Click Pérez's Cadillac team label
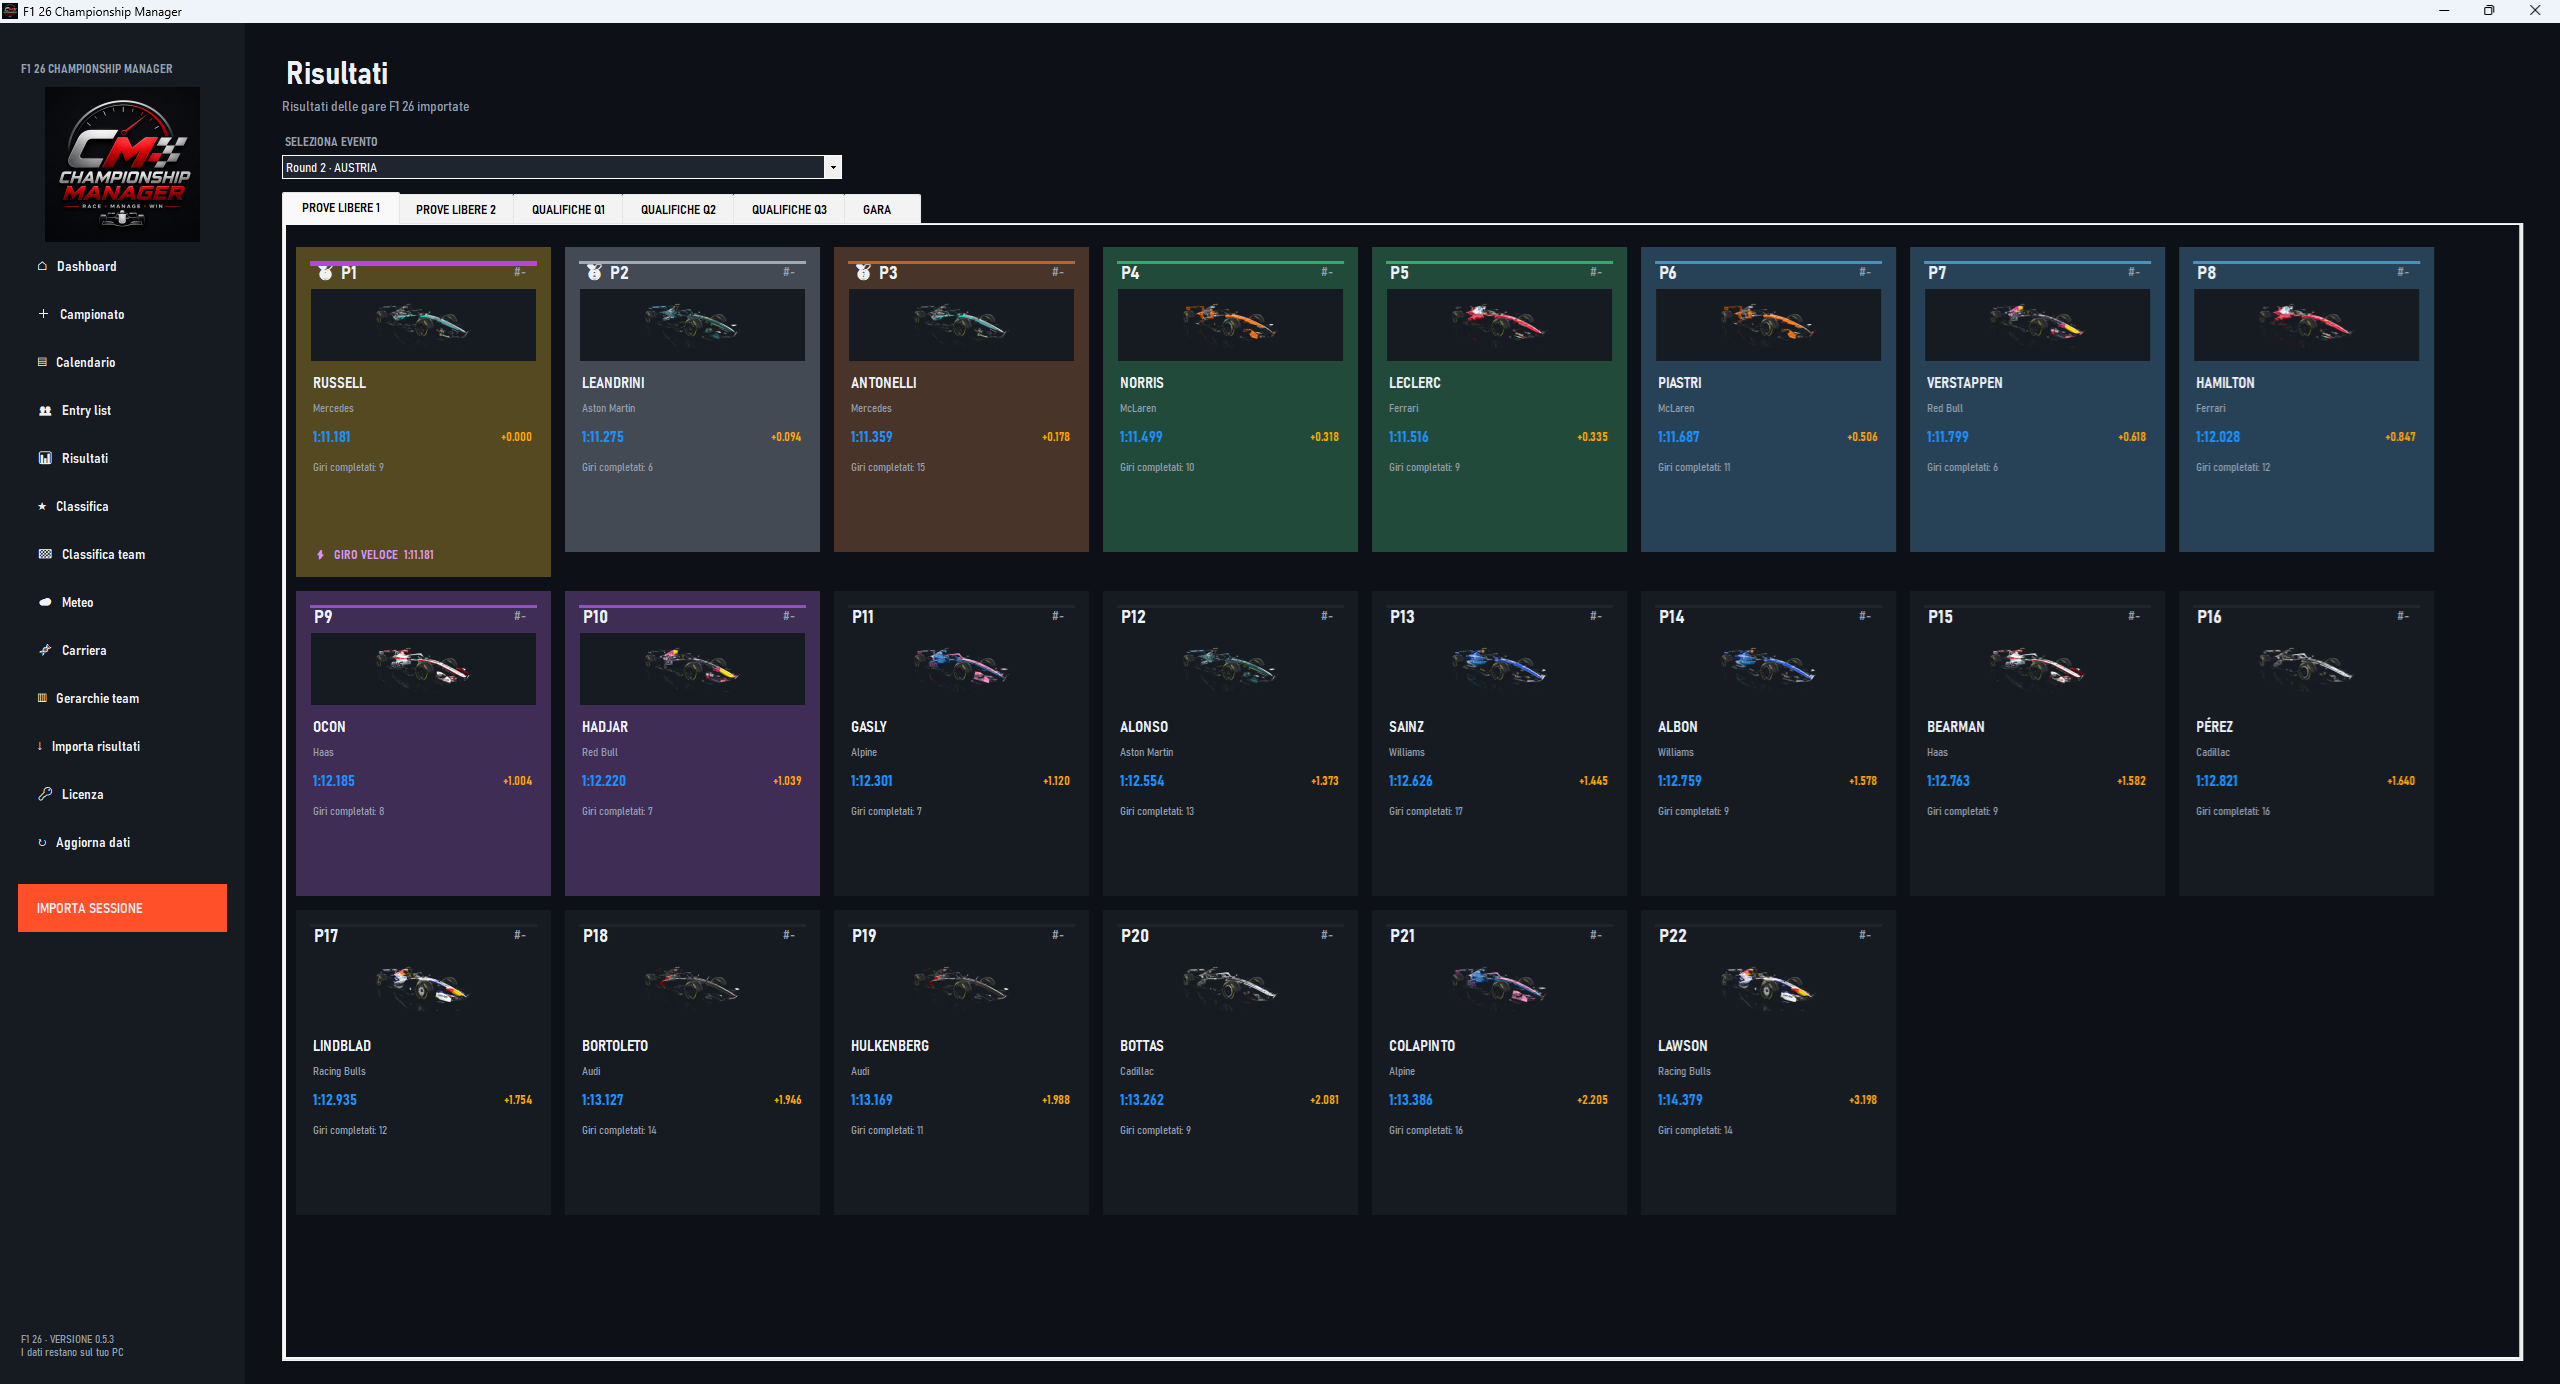Image resolution: width=2560 pixels, height=1384 pixels. click(x=2212, y=752)
